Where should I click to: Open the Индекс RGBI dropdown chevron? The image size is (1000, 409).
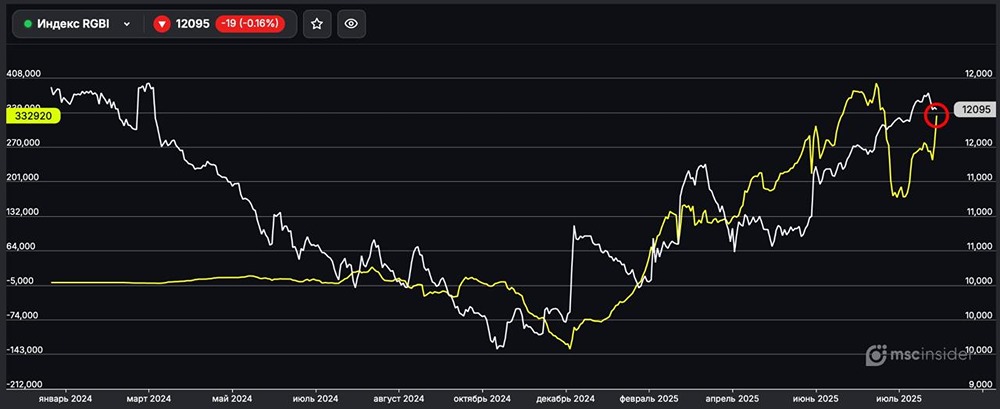pos(127,23)
